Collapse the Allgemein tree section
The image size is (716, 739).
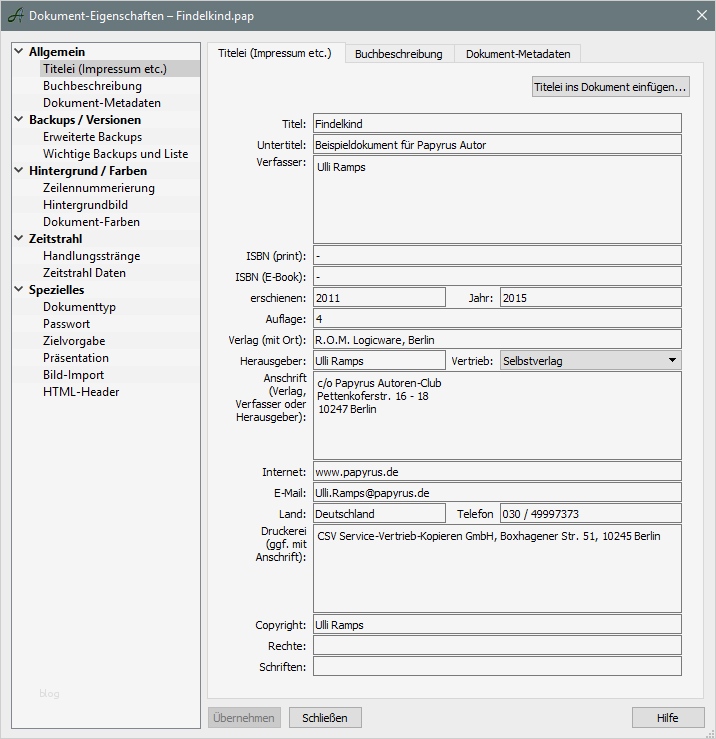pos(19,51)
